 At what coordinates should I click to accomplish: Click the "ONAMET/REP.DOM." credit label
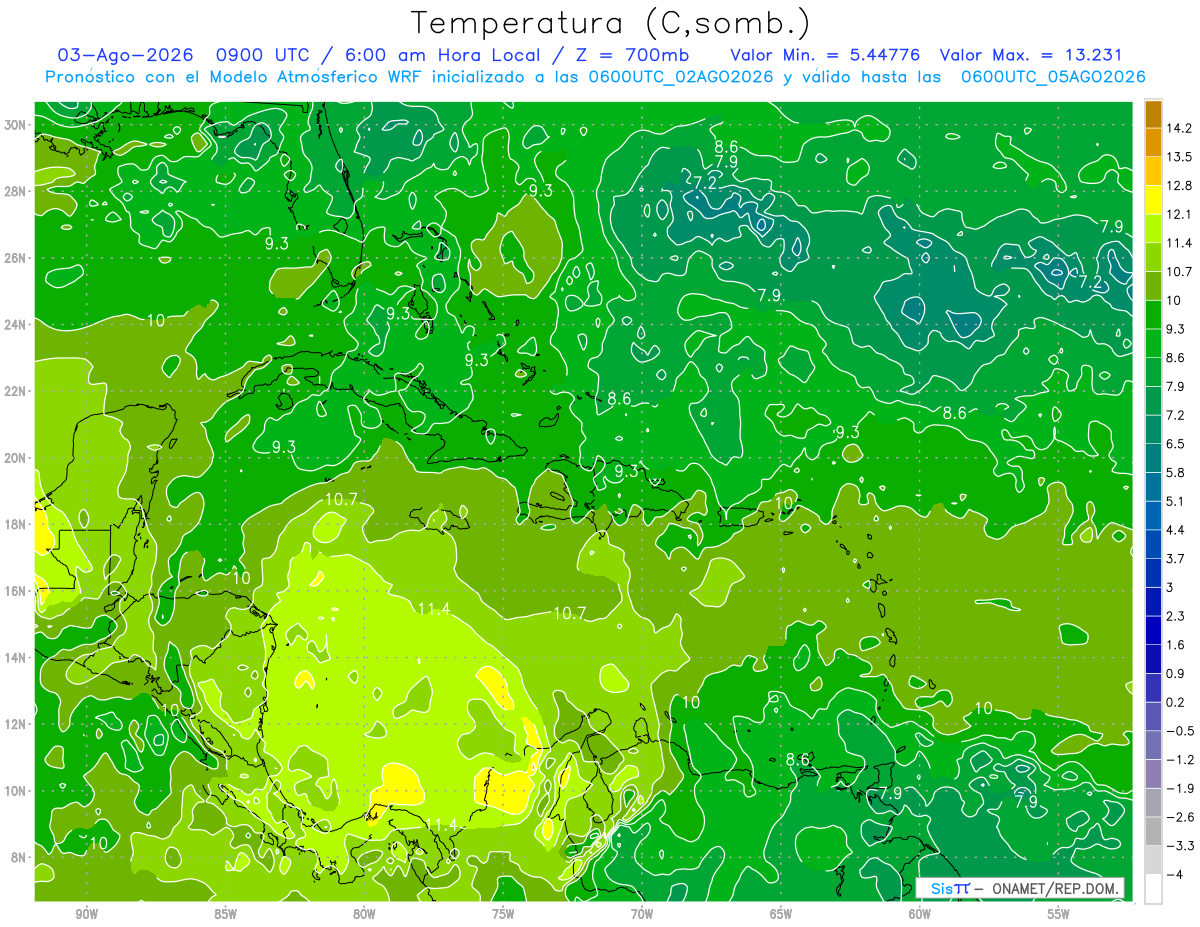(1057, 888)
